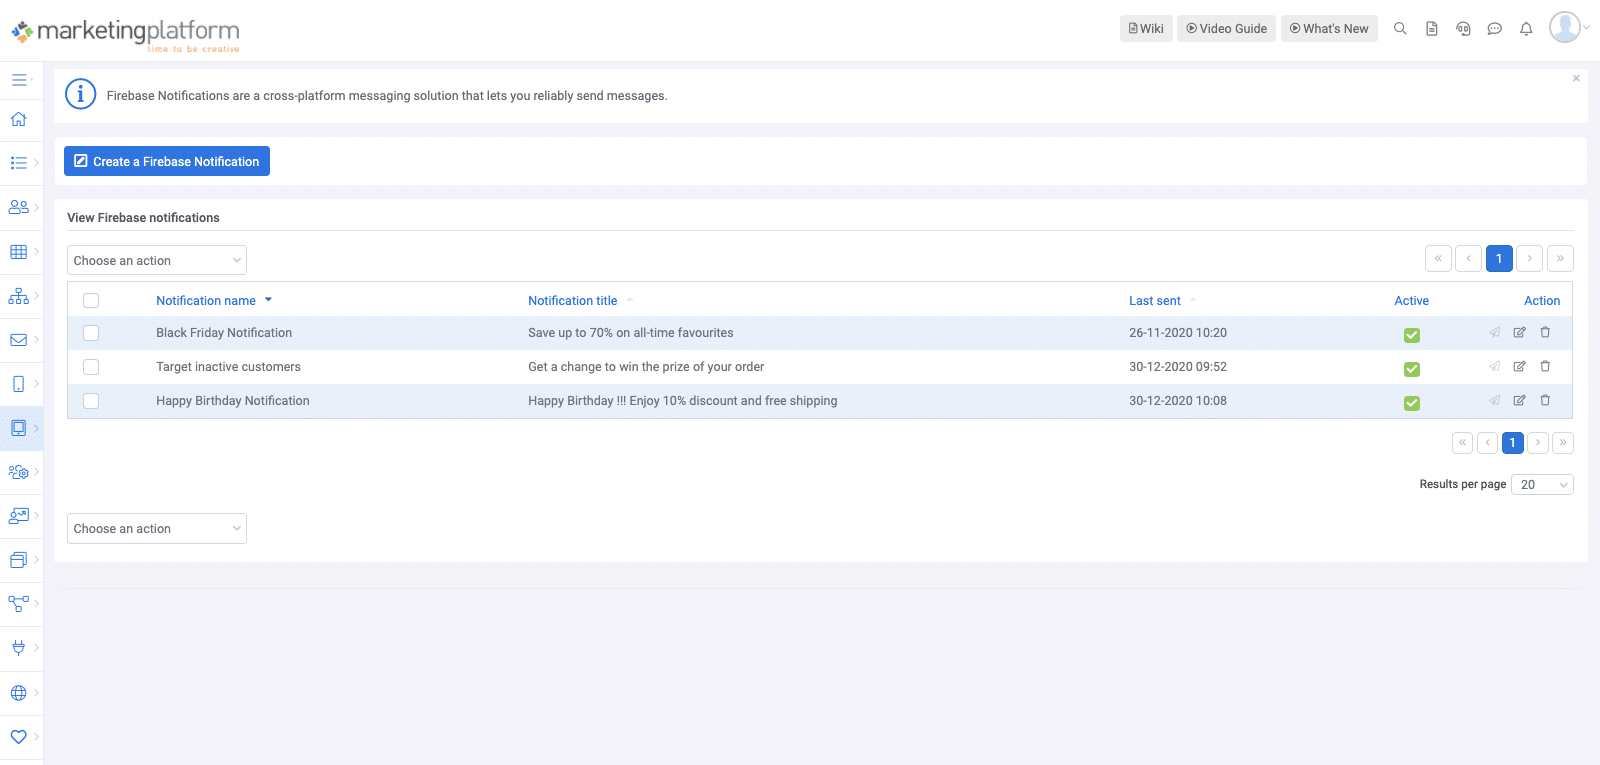Image resolution: width=1600 pixels, height=765 pixels.
Task: Open the Wiki link
Action: (x=1146, y=28)
